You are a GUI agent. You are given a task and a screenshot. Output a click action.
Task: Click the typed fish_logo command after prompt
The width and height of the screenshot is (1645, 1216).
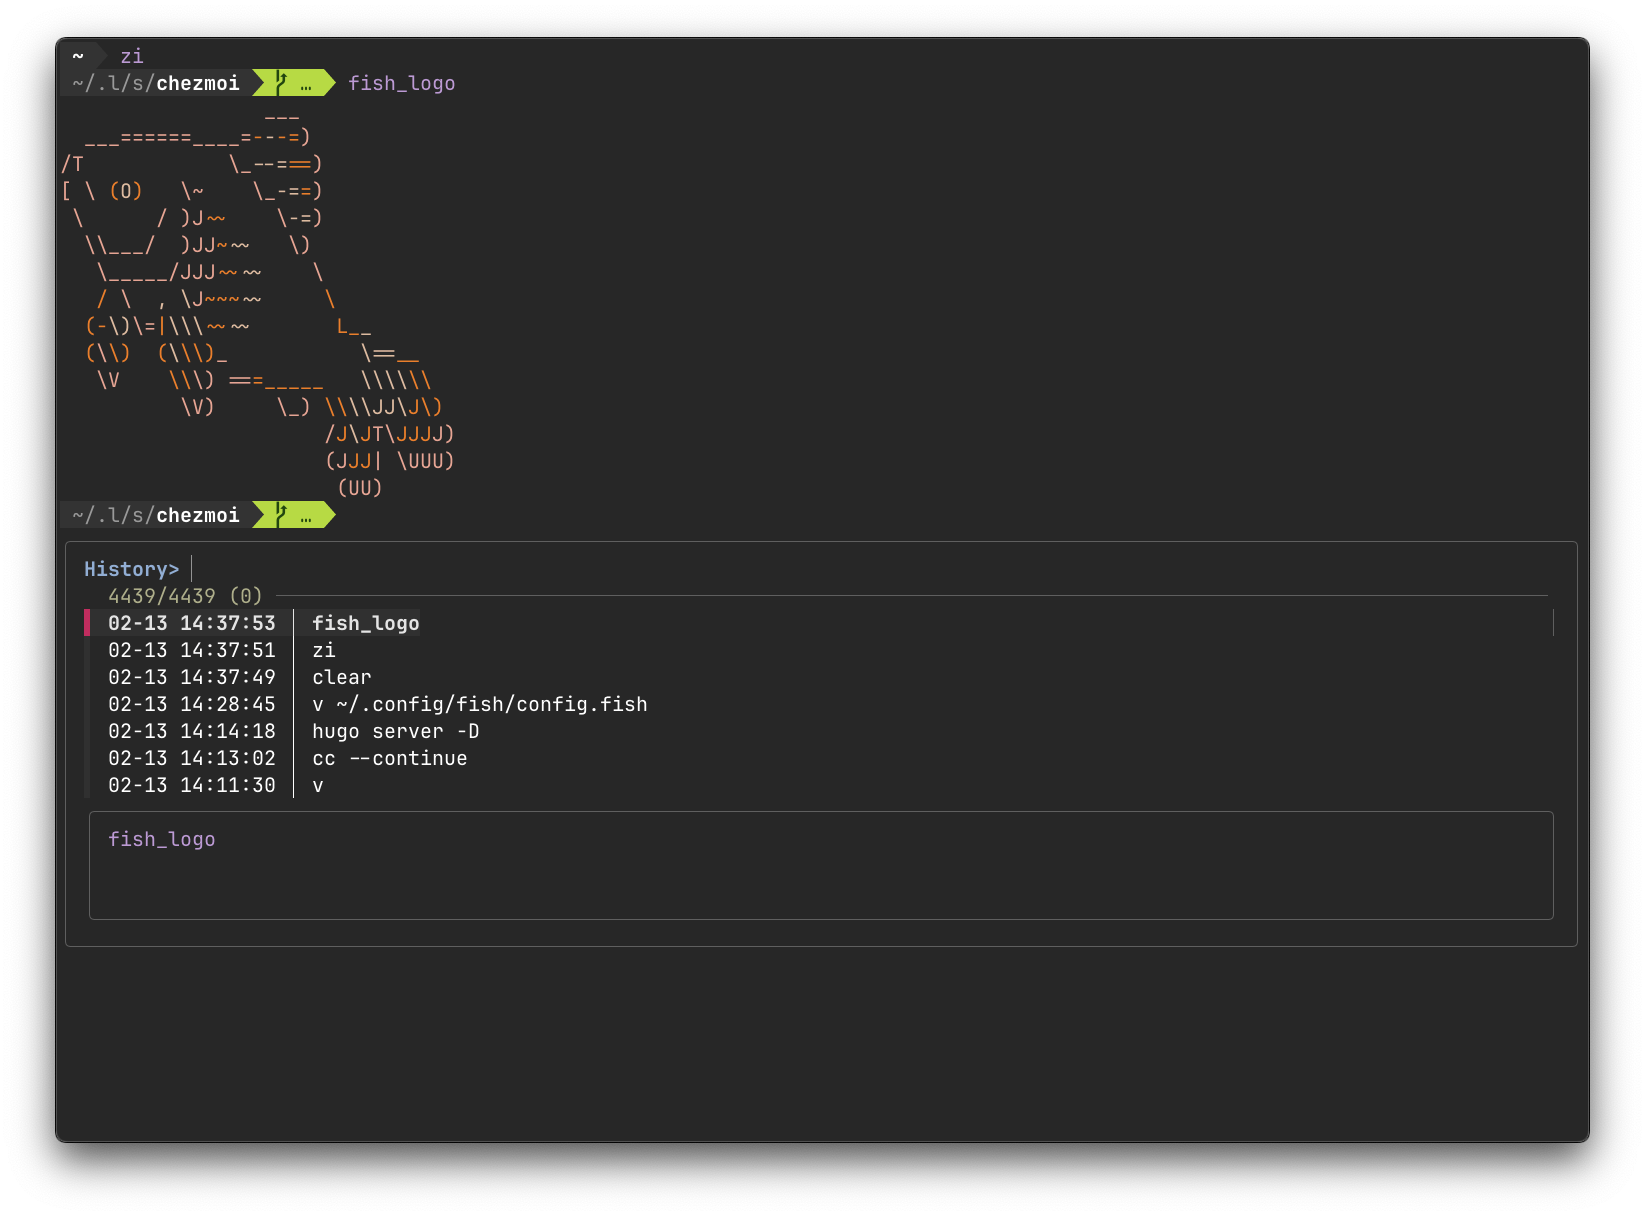[401, 83]
